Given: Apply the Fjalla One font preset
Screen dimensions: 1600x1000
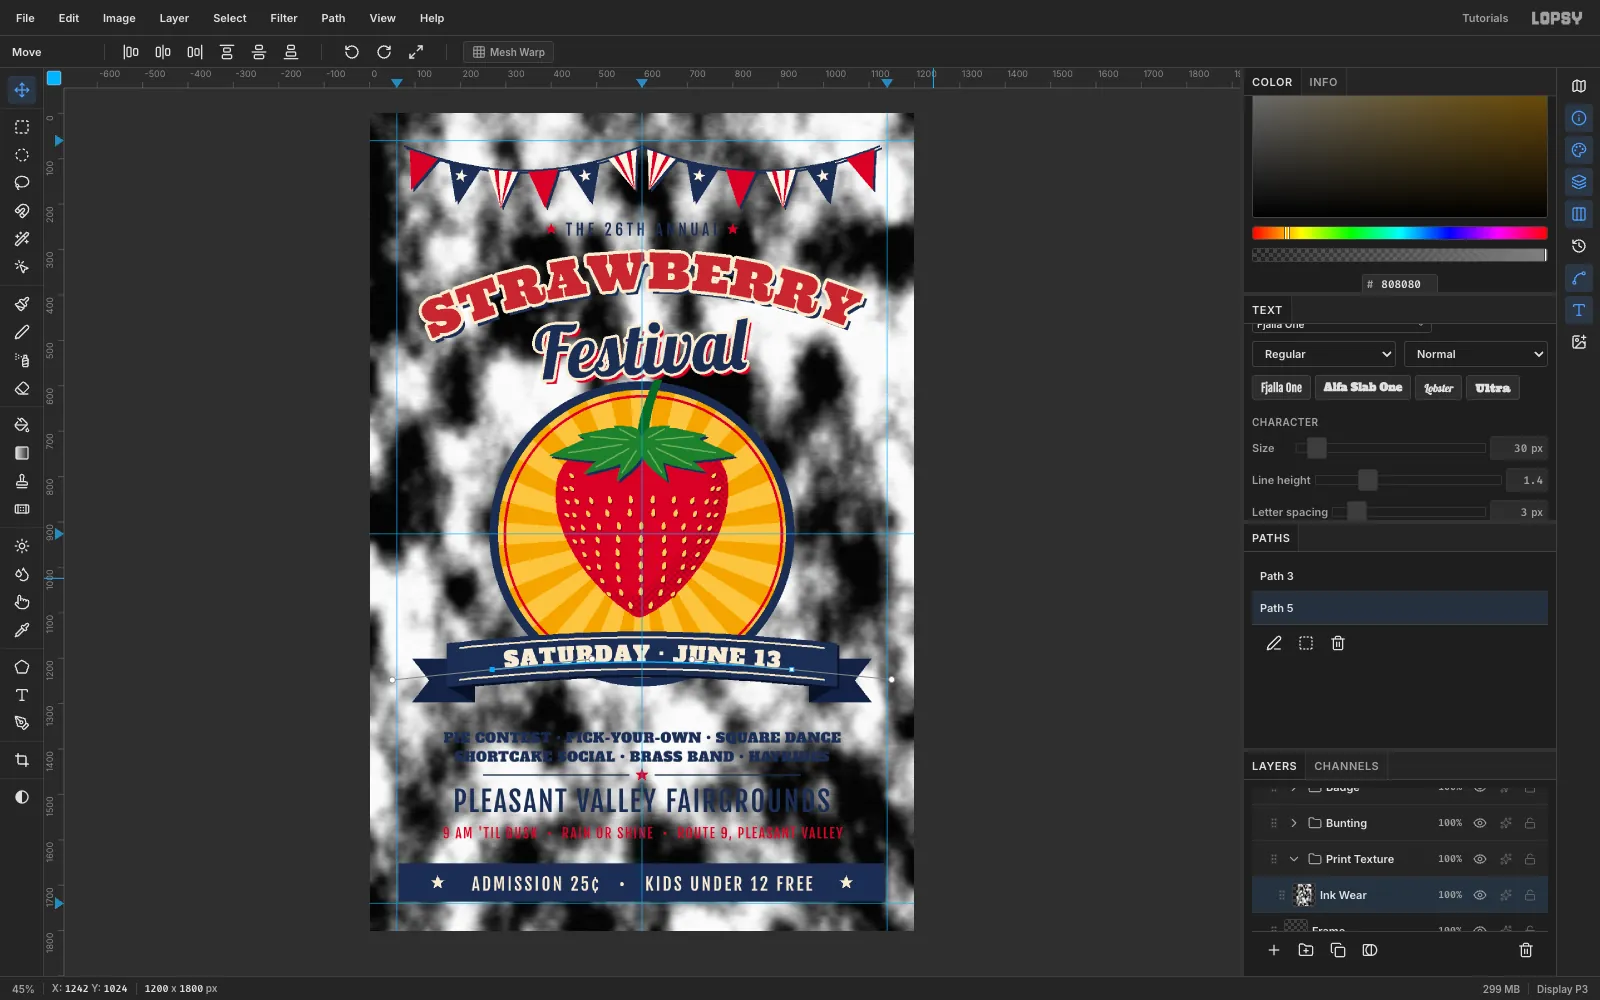Looking at the screenshot, I should (x=1281, y=388).
